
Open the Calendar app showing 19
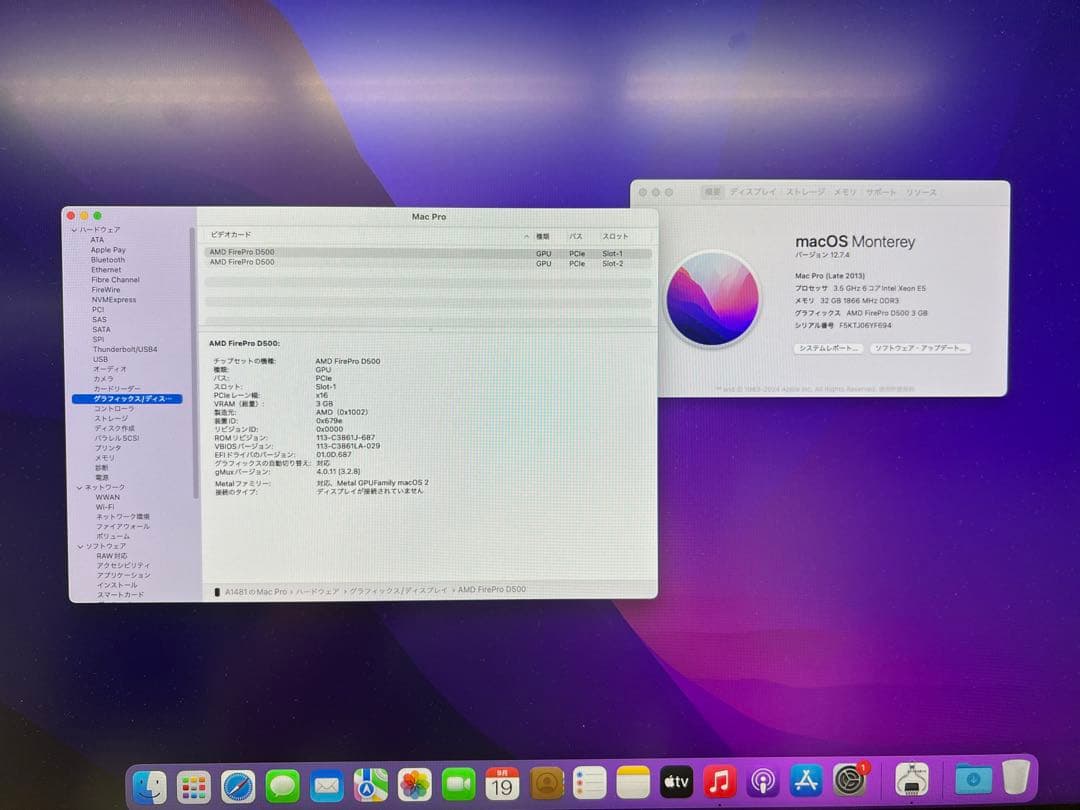tap(503, 782)
